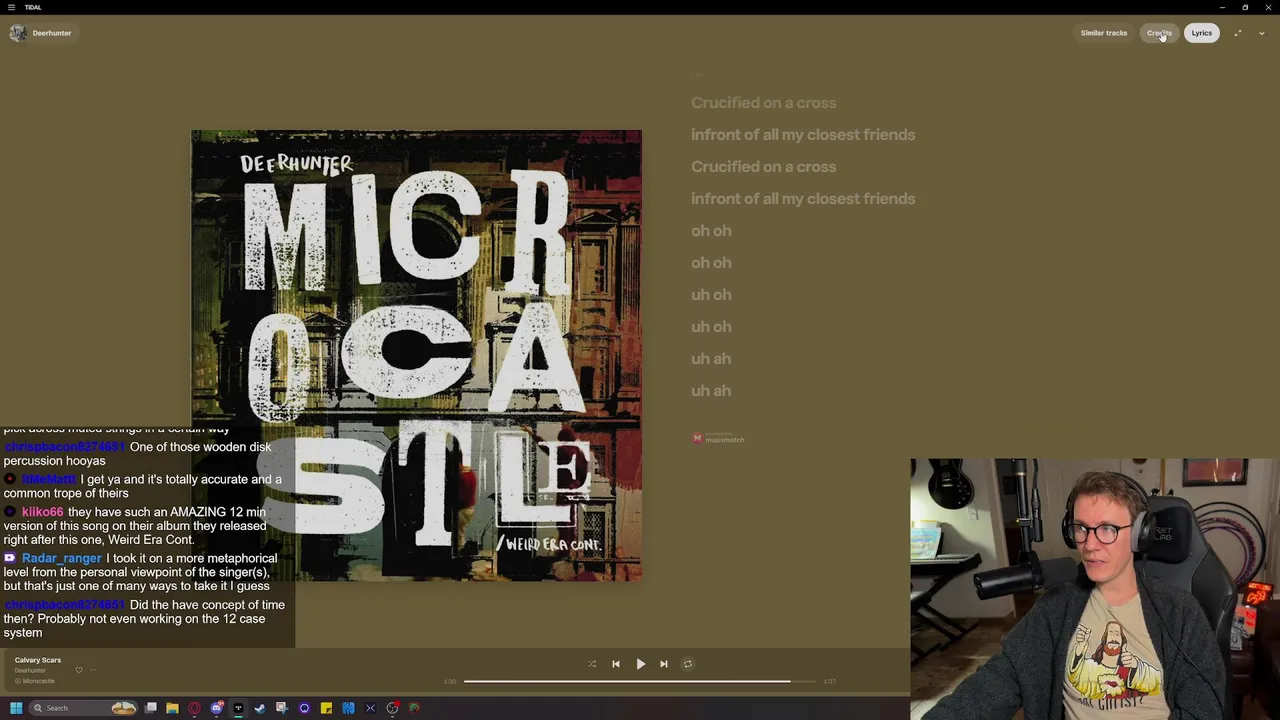
Task: Open the blue striped app taskbar icon
Action: point(348,708)
